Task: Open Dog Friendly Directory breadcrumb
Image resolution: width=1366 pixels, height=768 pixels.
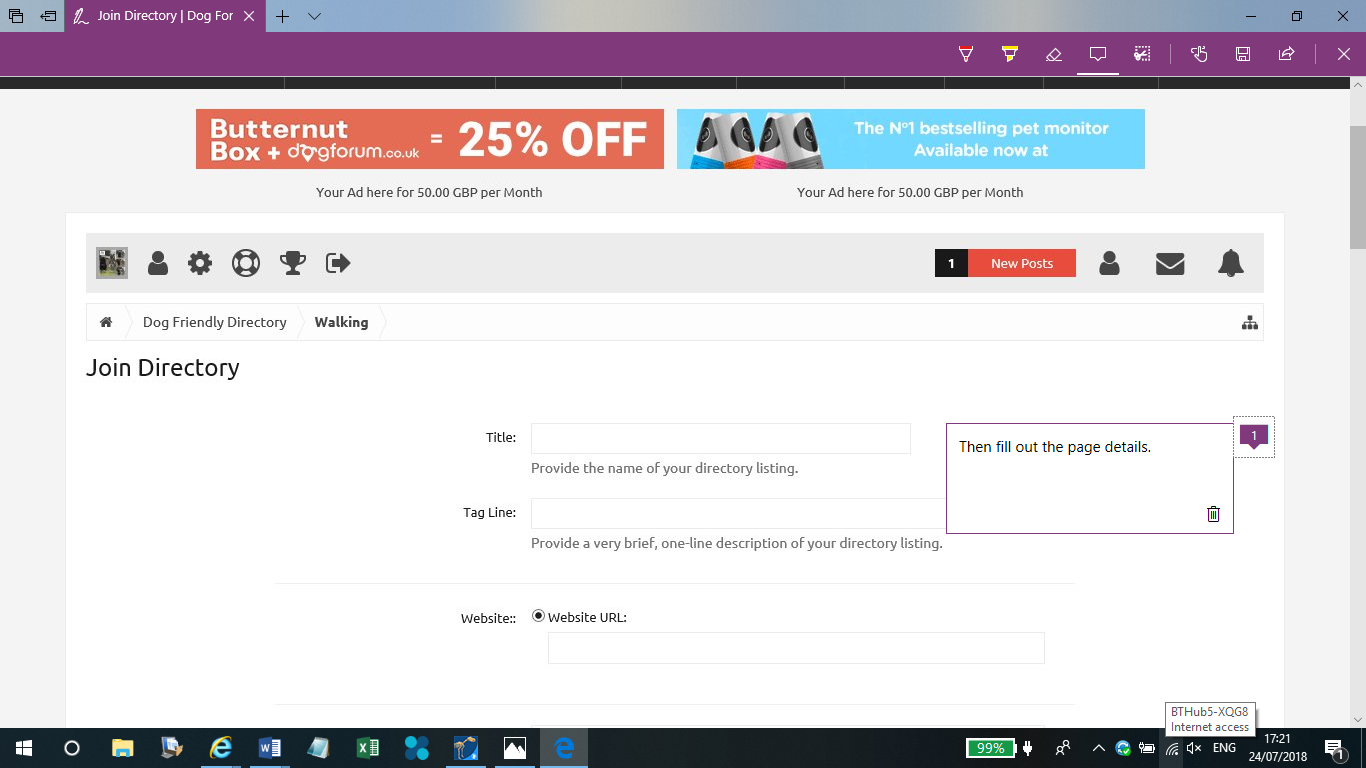Action: point(215,322)
